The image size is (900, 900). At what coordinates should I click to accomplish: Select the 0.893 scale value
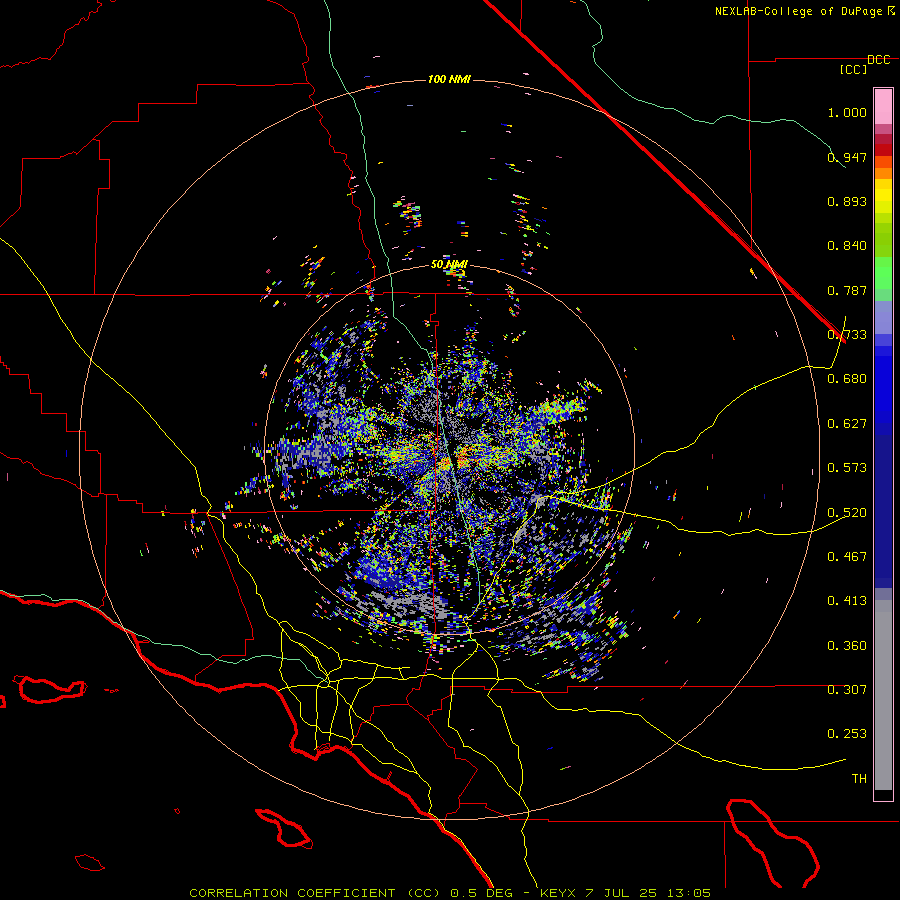coord(847,201)
